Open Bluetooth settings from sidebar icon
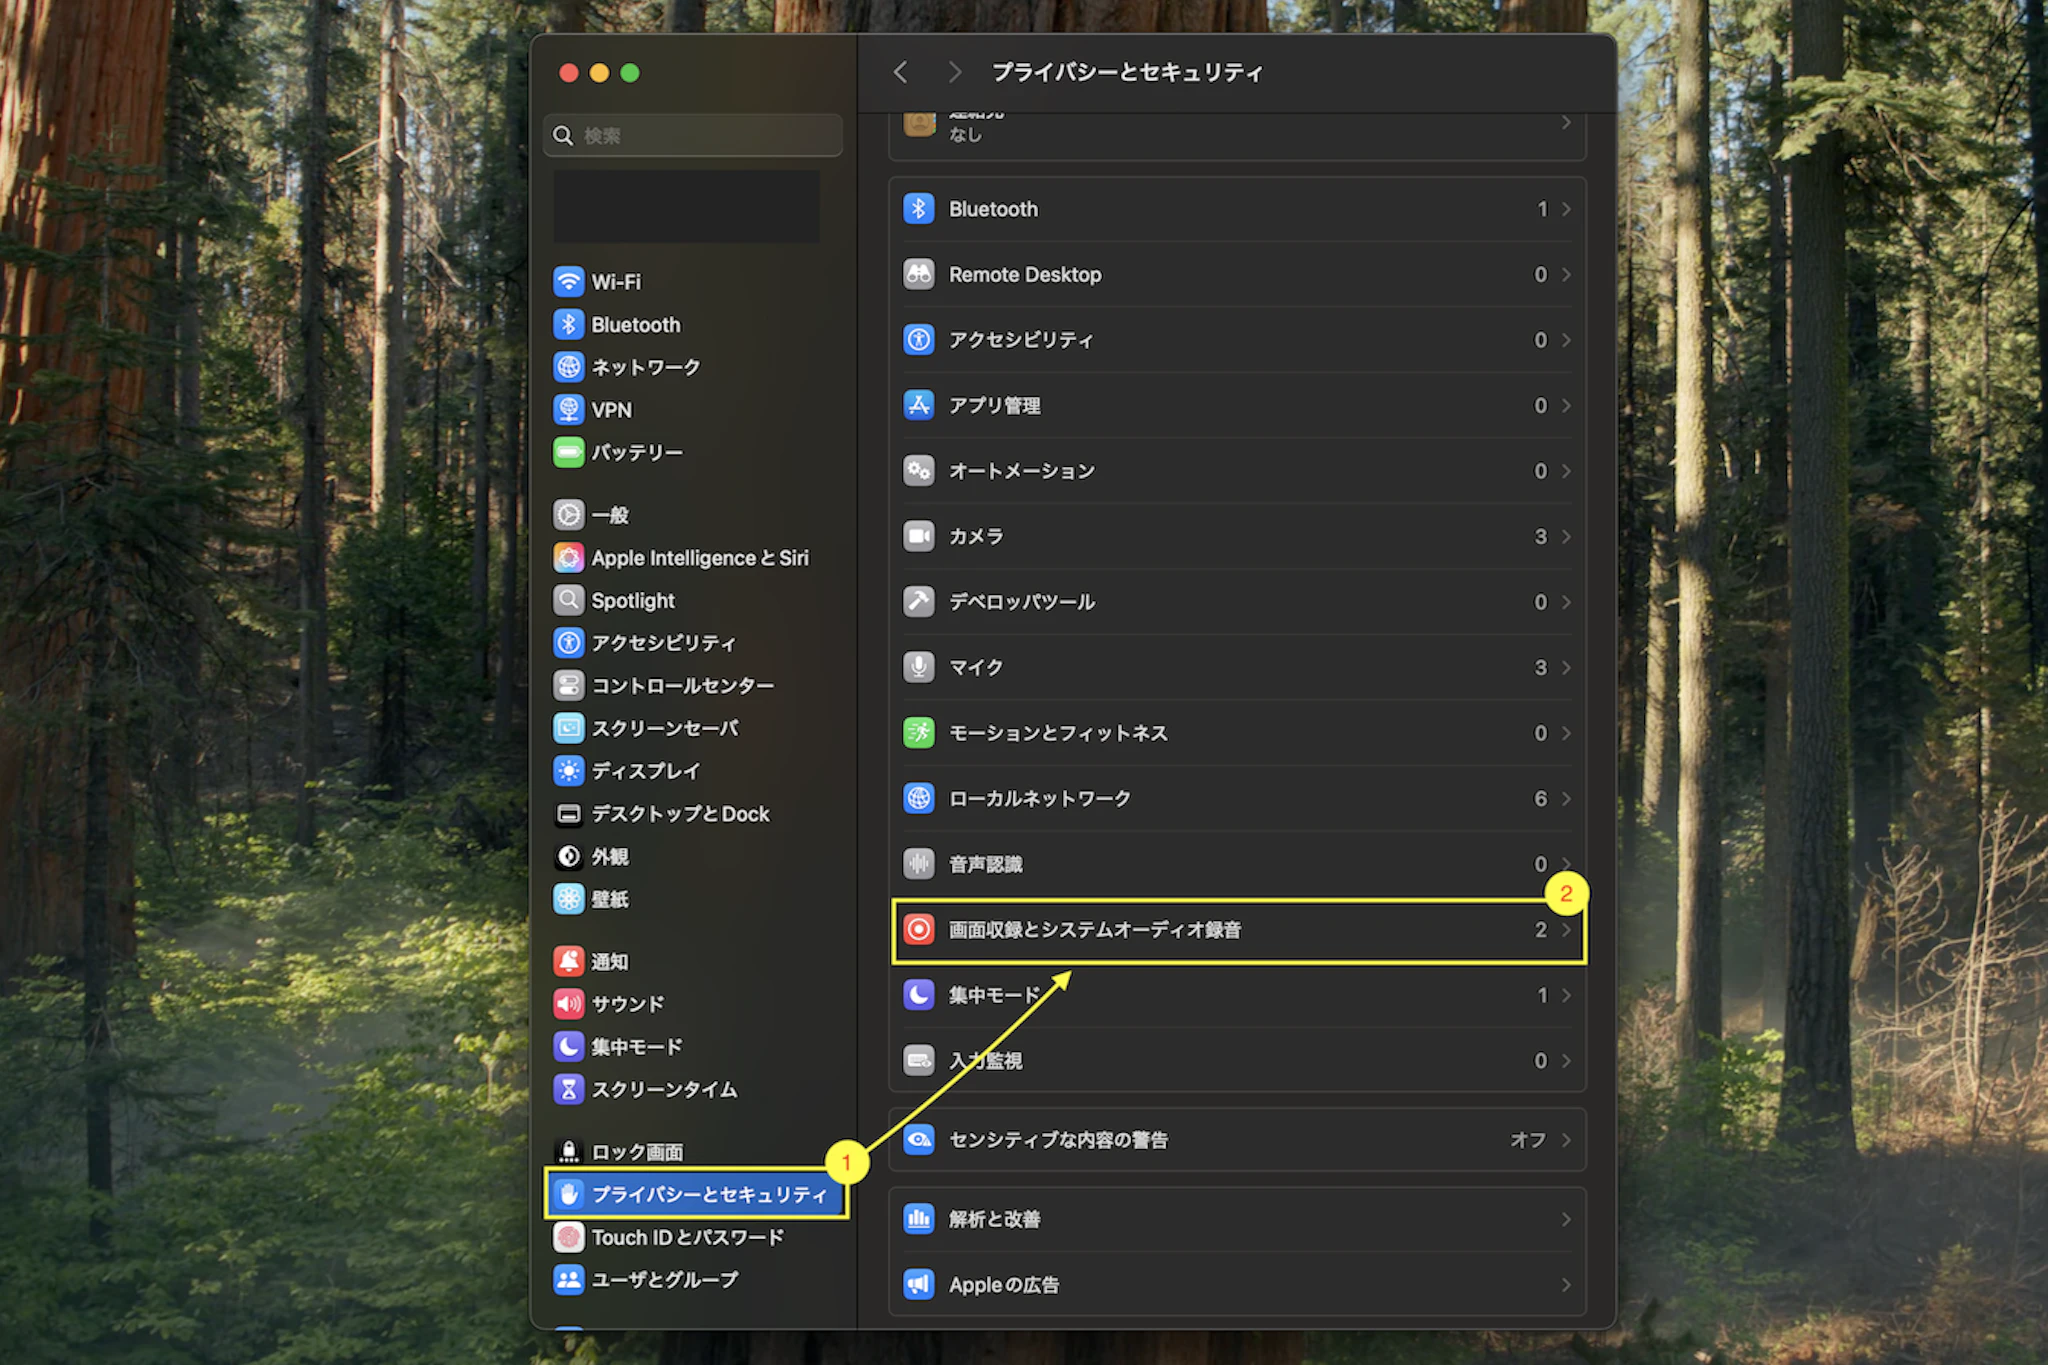The image size is (2048, 1365). pyautogui.click(x=568, y=325)
